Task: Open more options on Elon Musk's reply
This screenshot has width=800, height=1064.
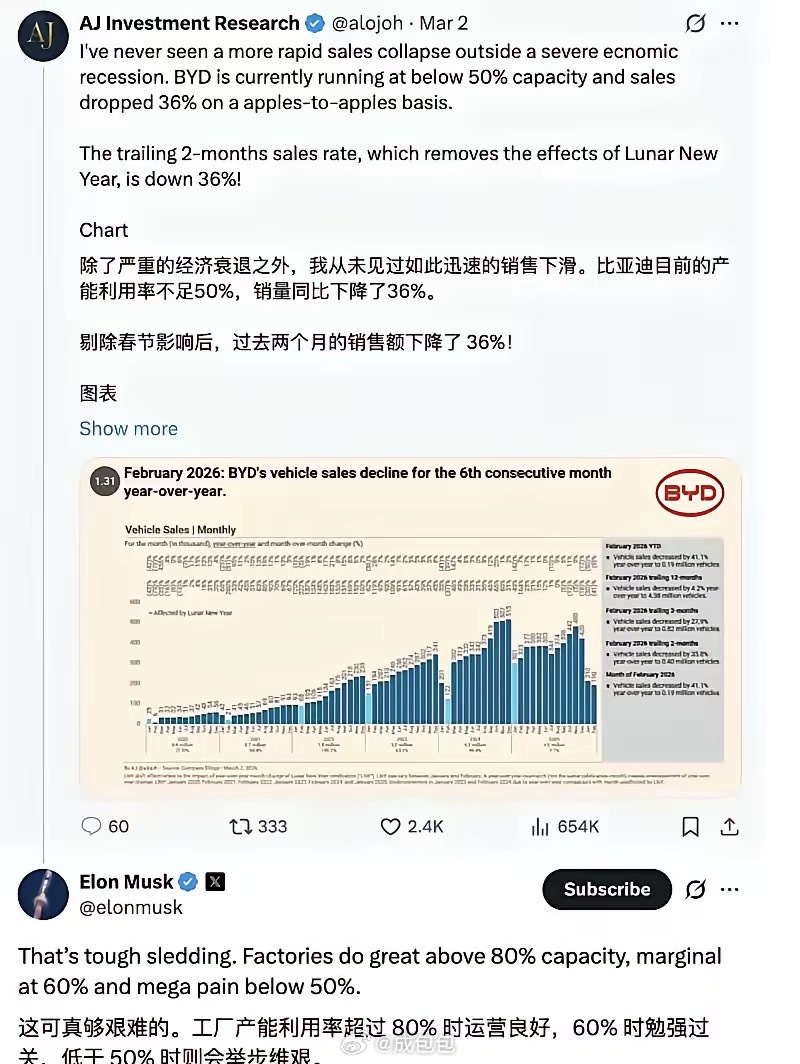Action: coord(730,889)
